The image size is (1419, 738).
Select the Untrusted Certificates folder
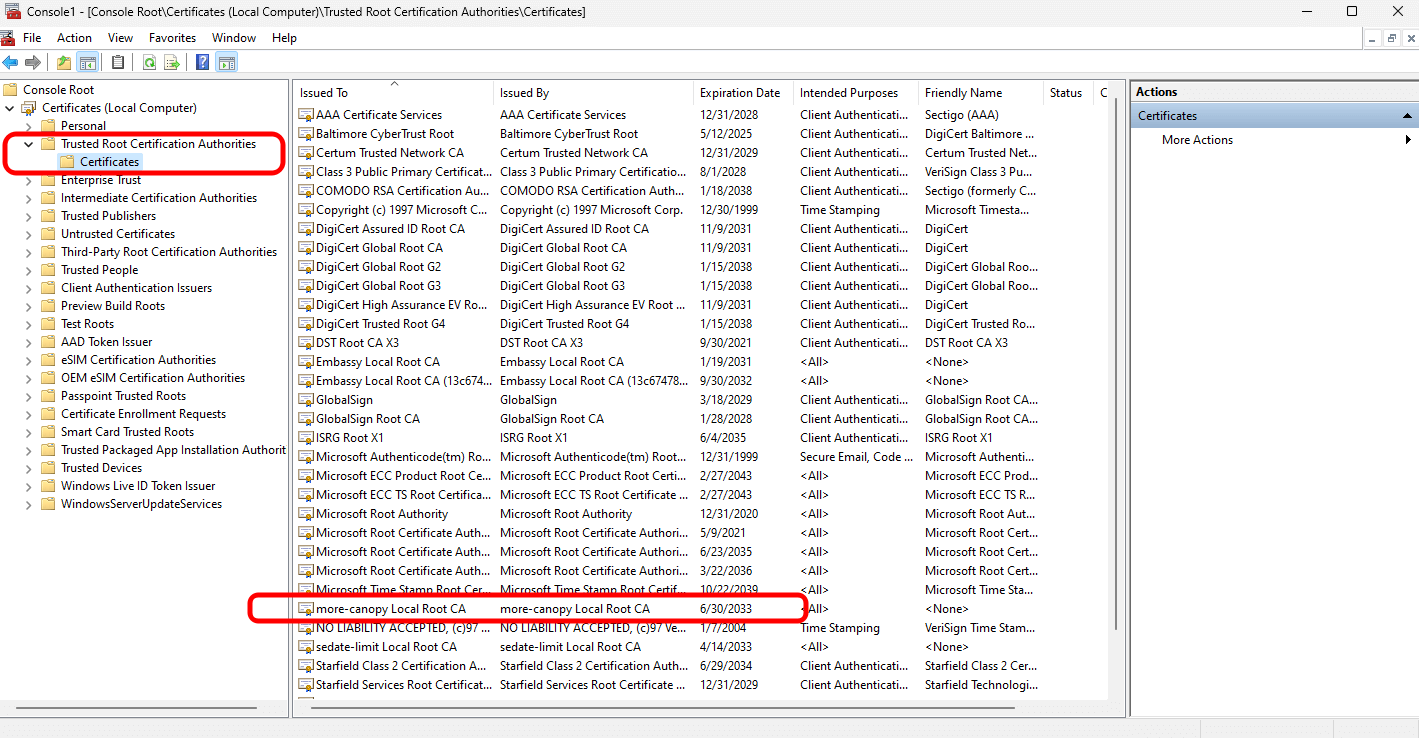pyautogui.click(x=117, y=234)
